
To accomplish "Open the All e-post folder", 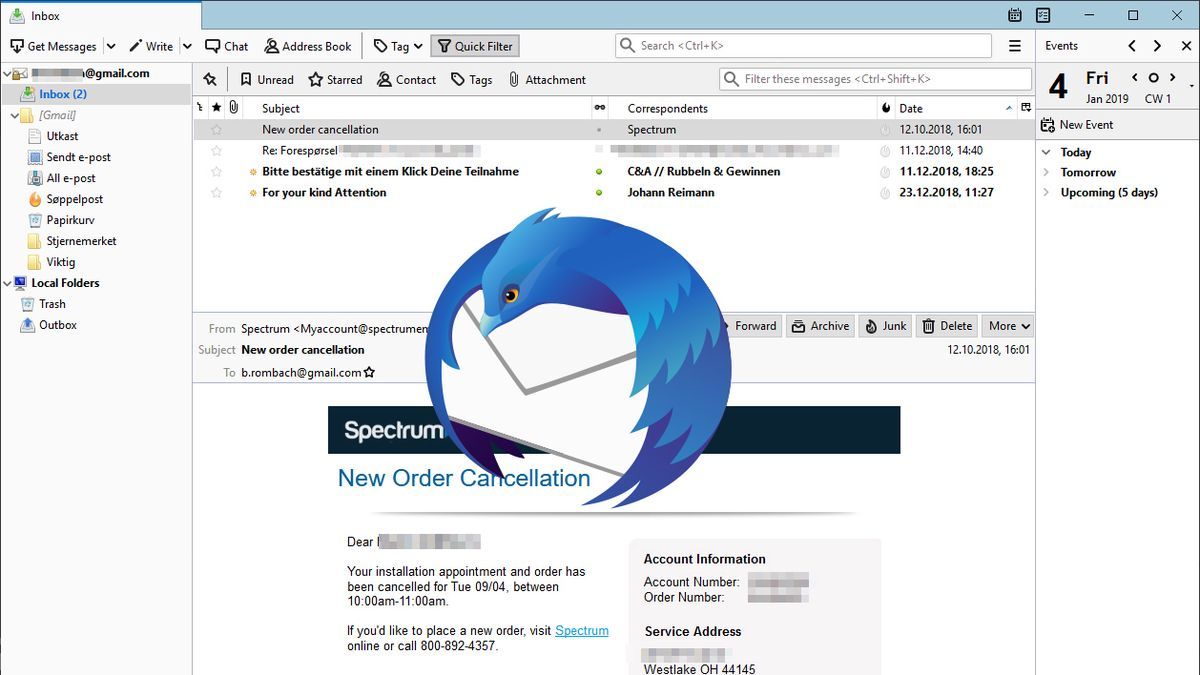I will point(71,178).
